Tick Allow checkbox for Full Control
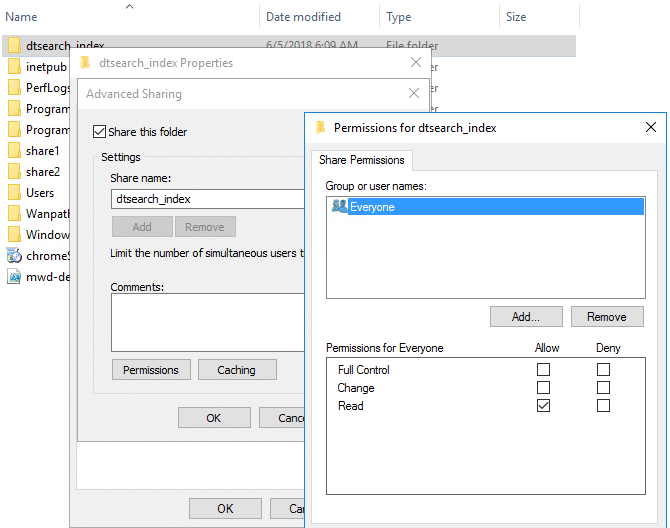The width and height of the screenshot is (670, 528). click(544, 370)
